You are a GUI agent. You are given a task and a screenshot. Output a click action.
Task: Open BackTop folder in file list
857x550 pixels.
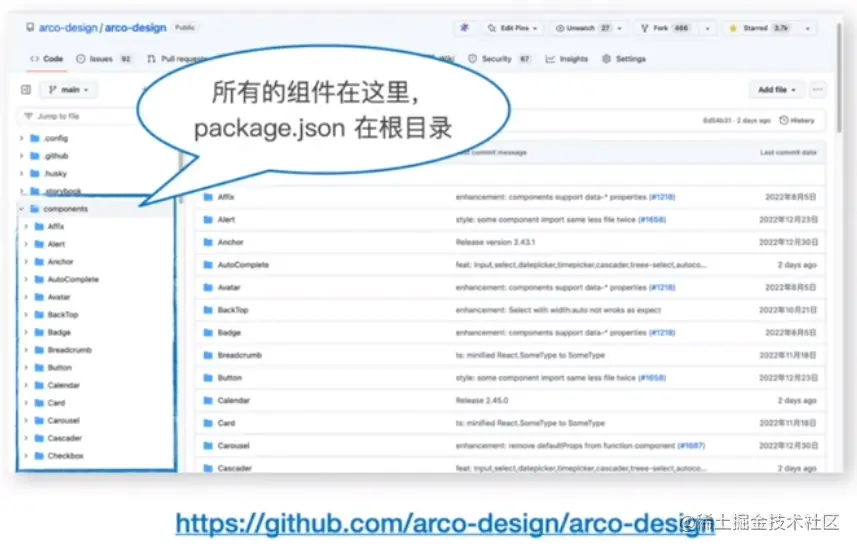click(233, 310)
